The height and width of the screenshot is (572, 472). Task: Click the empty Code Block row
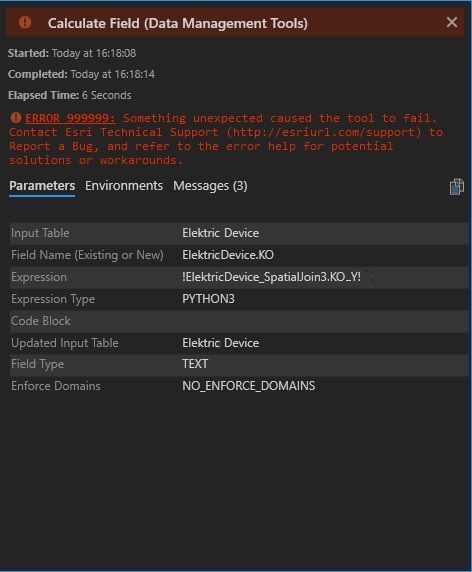[x=239, y=321]
